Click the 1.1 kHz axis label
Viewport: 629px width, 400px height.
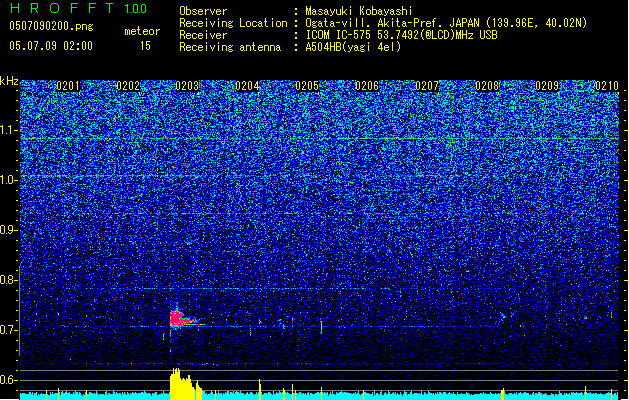pyautogui.click(x=9, y=130)
